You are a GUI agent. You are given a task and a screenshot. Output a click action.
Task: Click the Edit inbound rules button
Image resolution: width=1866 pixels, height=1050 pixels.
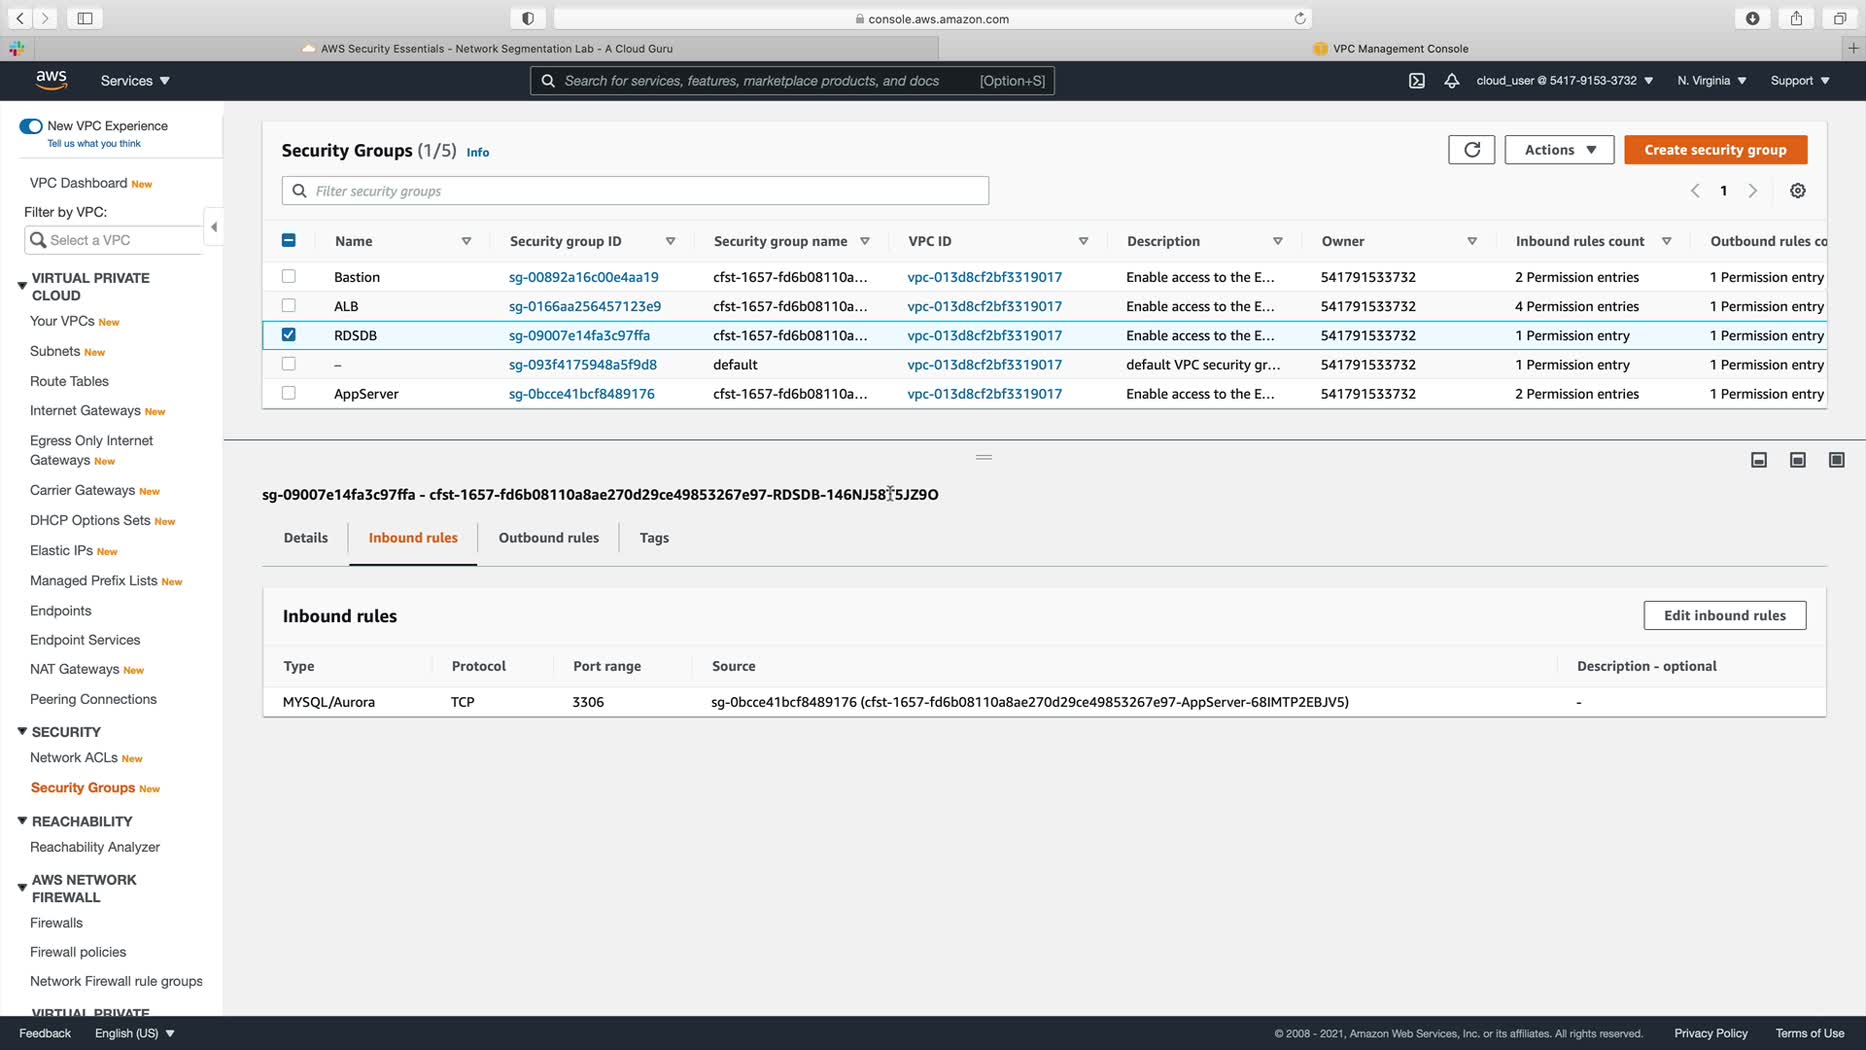[x=1724, y=616]
